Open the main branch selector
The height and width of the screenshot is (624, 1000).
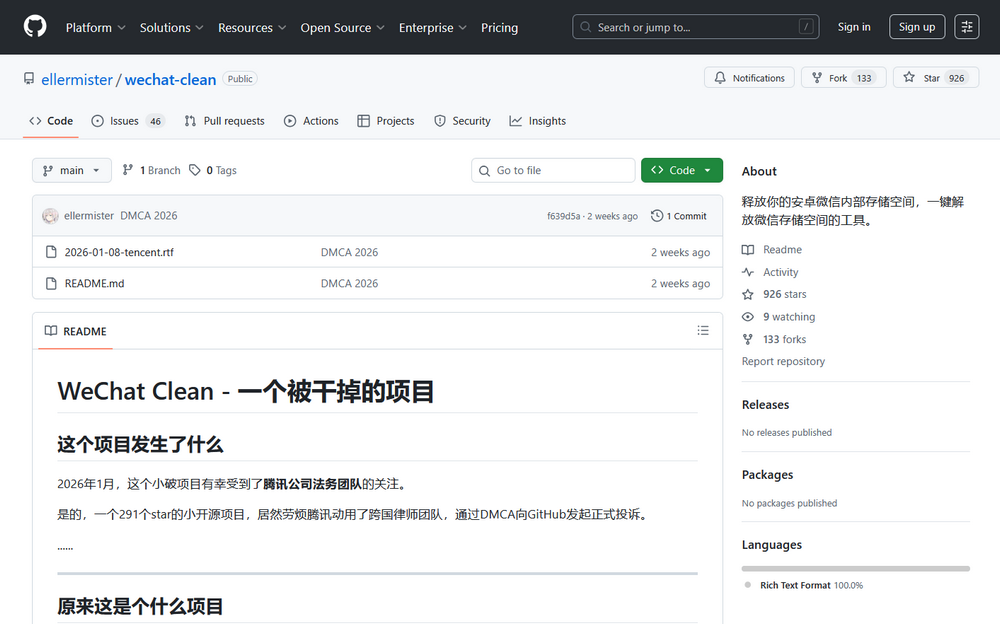[71, 170]
